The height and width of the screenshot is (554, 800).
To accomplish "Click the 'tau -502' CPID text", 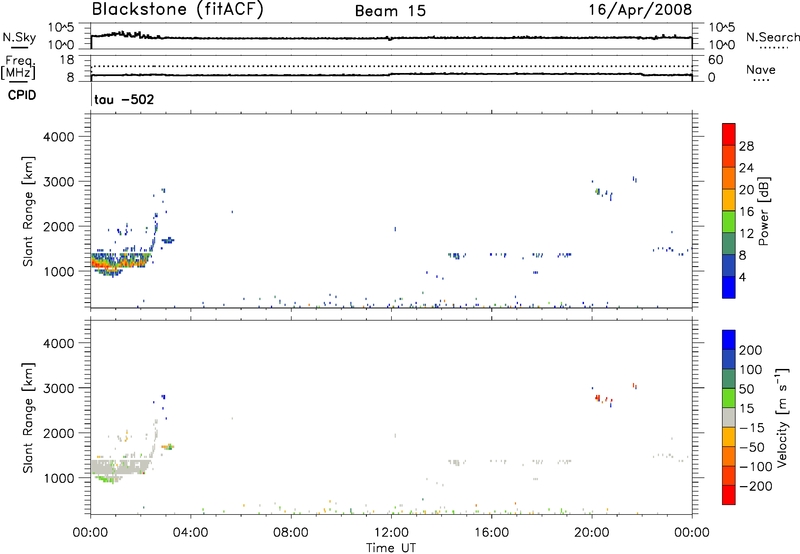I will coord(124,99).
